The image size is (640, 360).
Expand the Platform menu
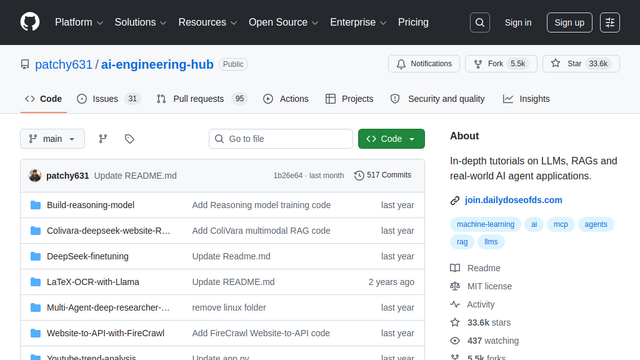(x=79, y=22)
